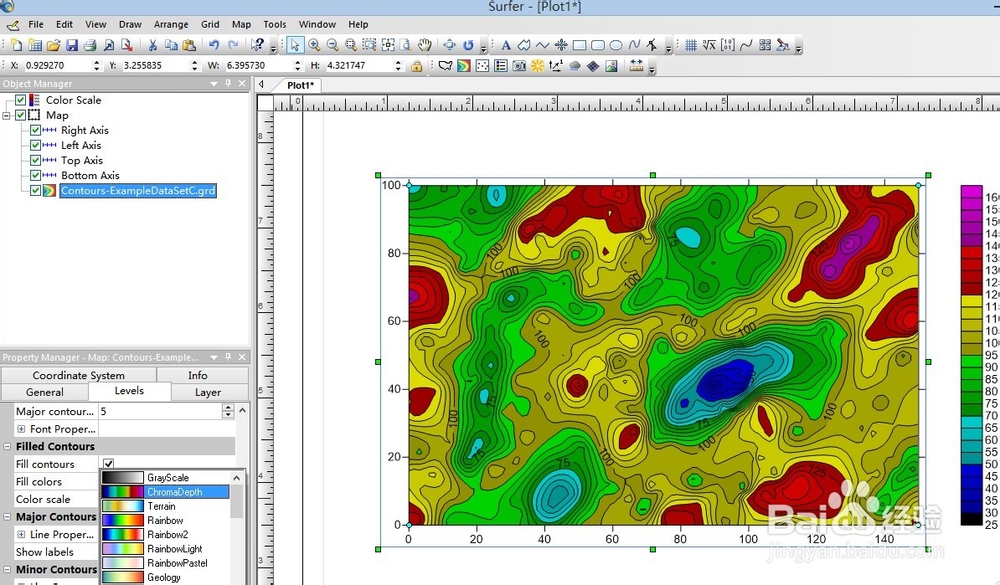Choose the Zoom Out tool
Image resolution: width=1000 pixels, height=585 pixels.
click(332, 45)
